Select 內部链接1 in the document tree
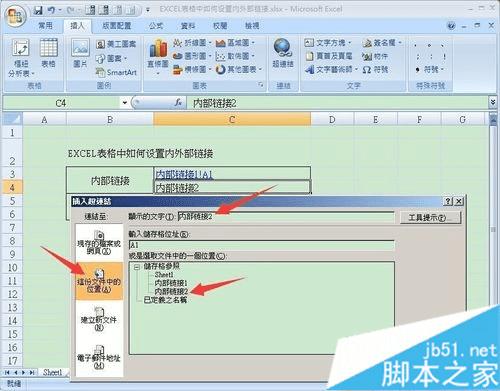 (171, 283)
